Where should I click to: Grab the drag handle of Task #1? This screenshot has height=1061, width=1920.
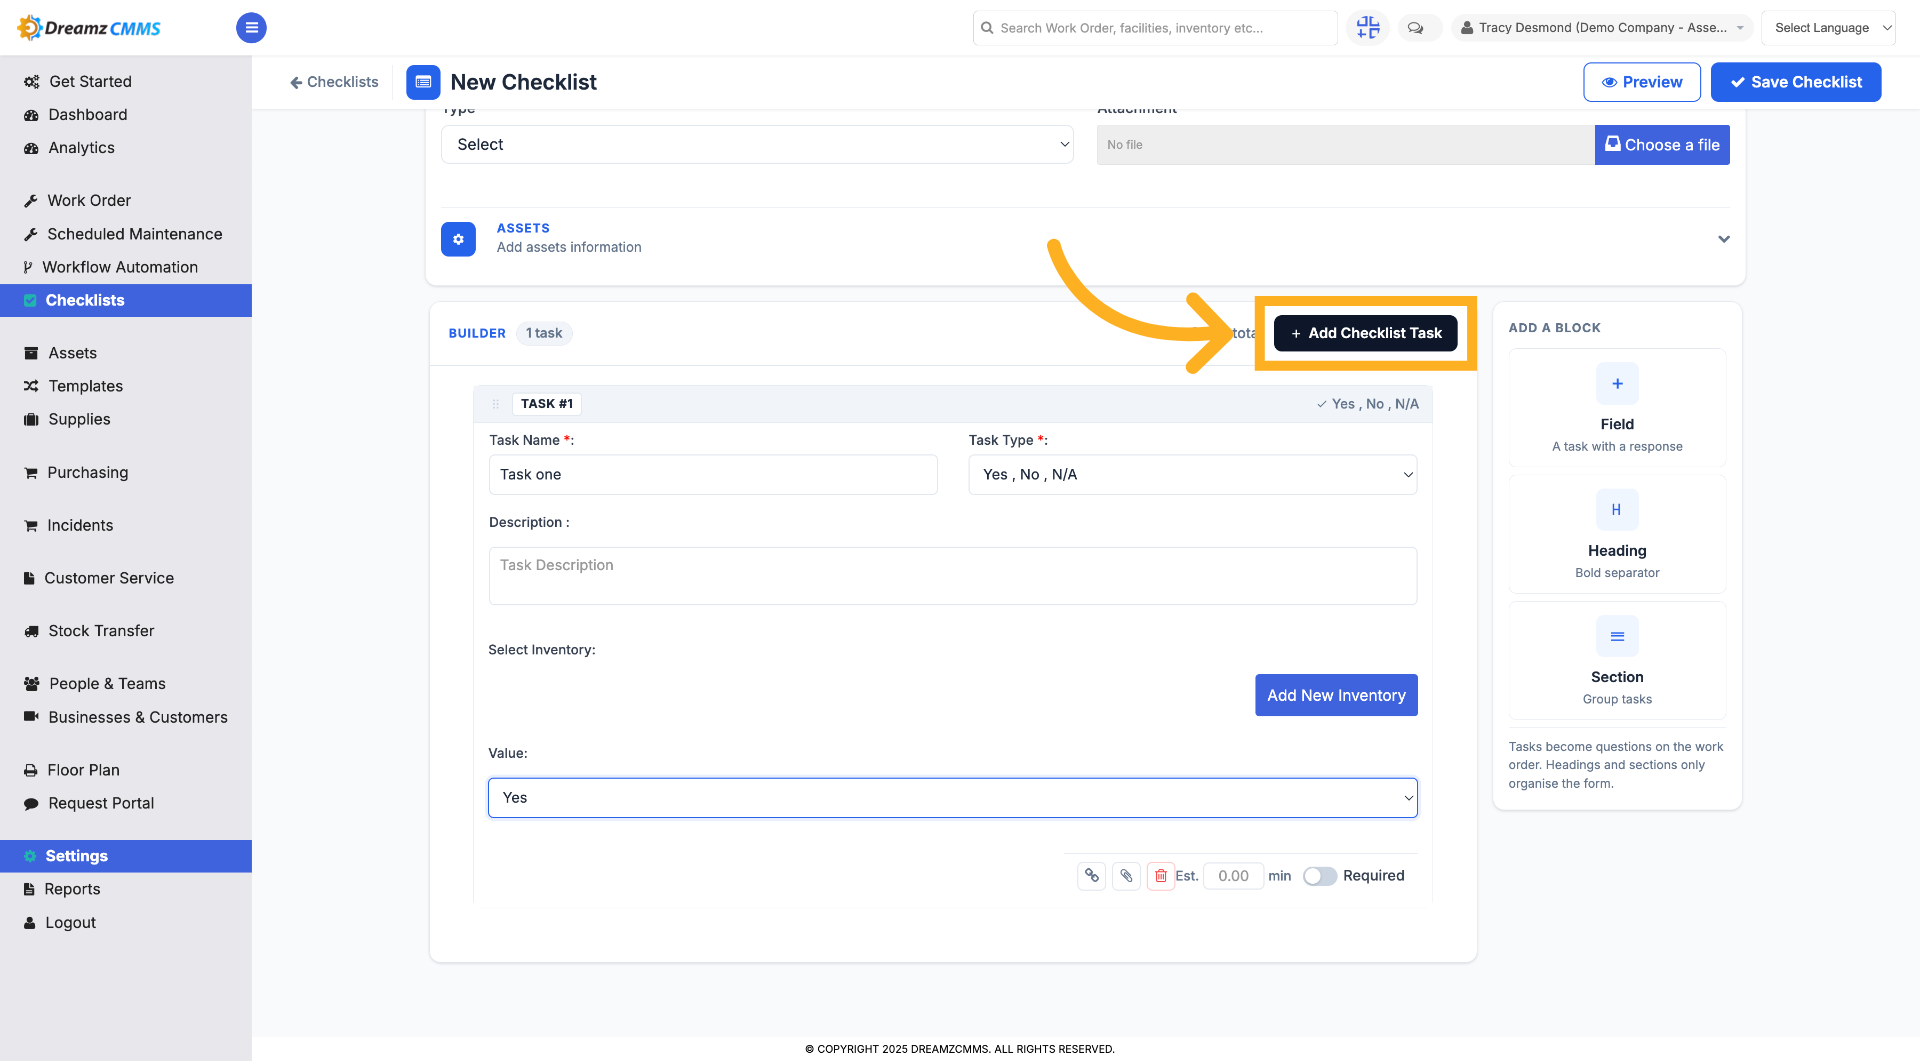495,404
